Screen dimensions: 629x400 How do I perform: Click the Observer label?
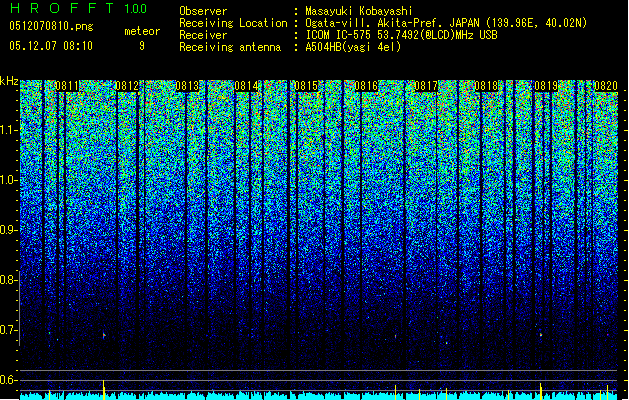pos(203,11)
